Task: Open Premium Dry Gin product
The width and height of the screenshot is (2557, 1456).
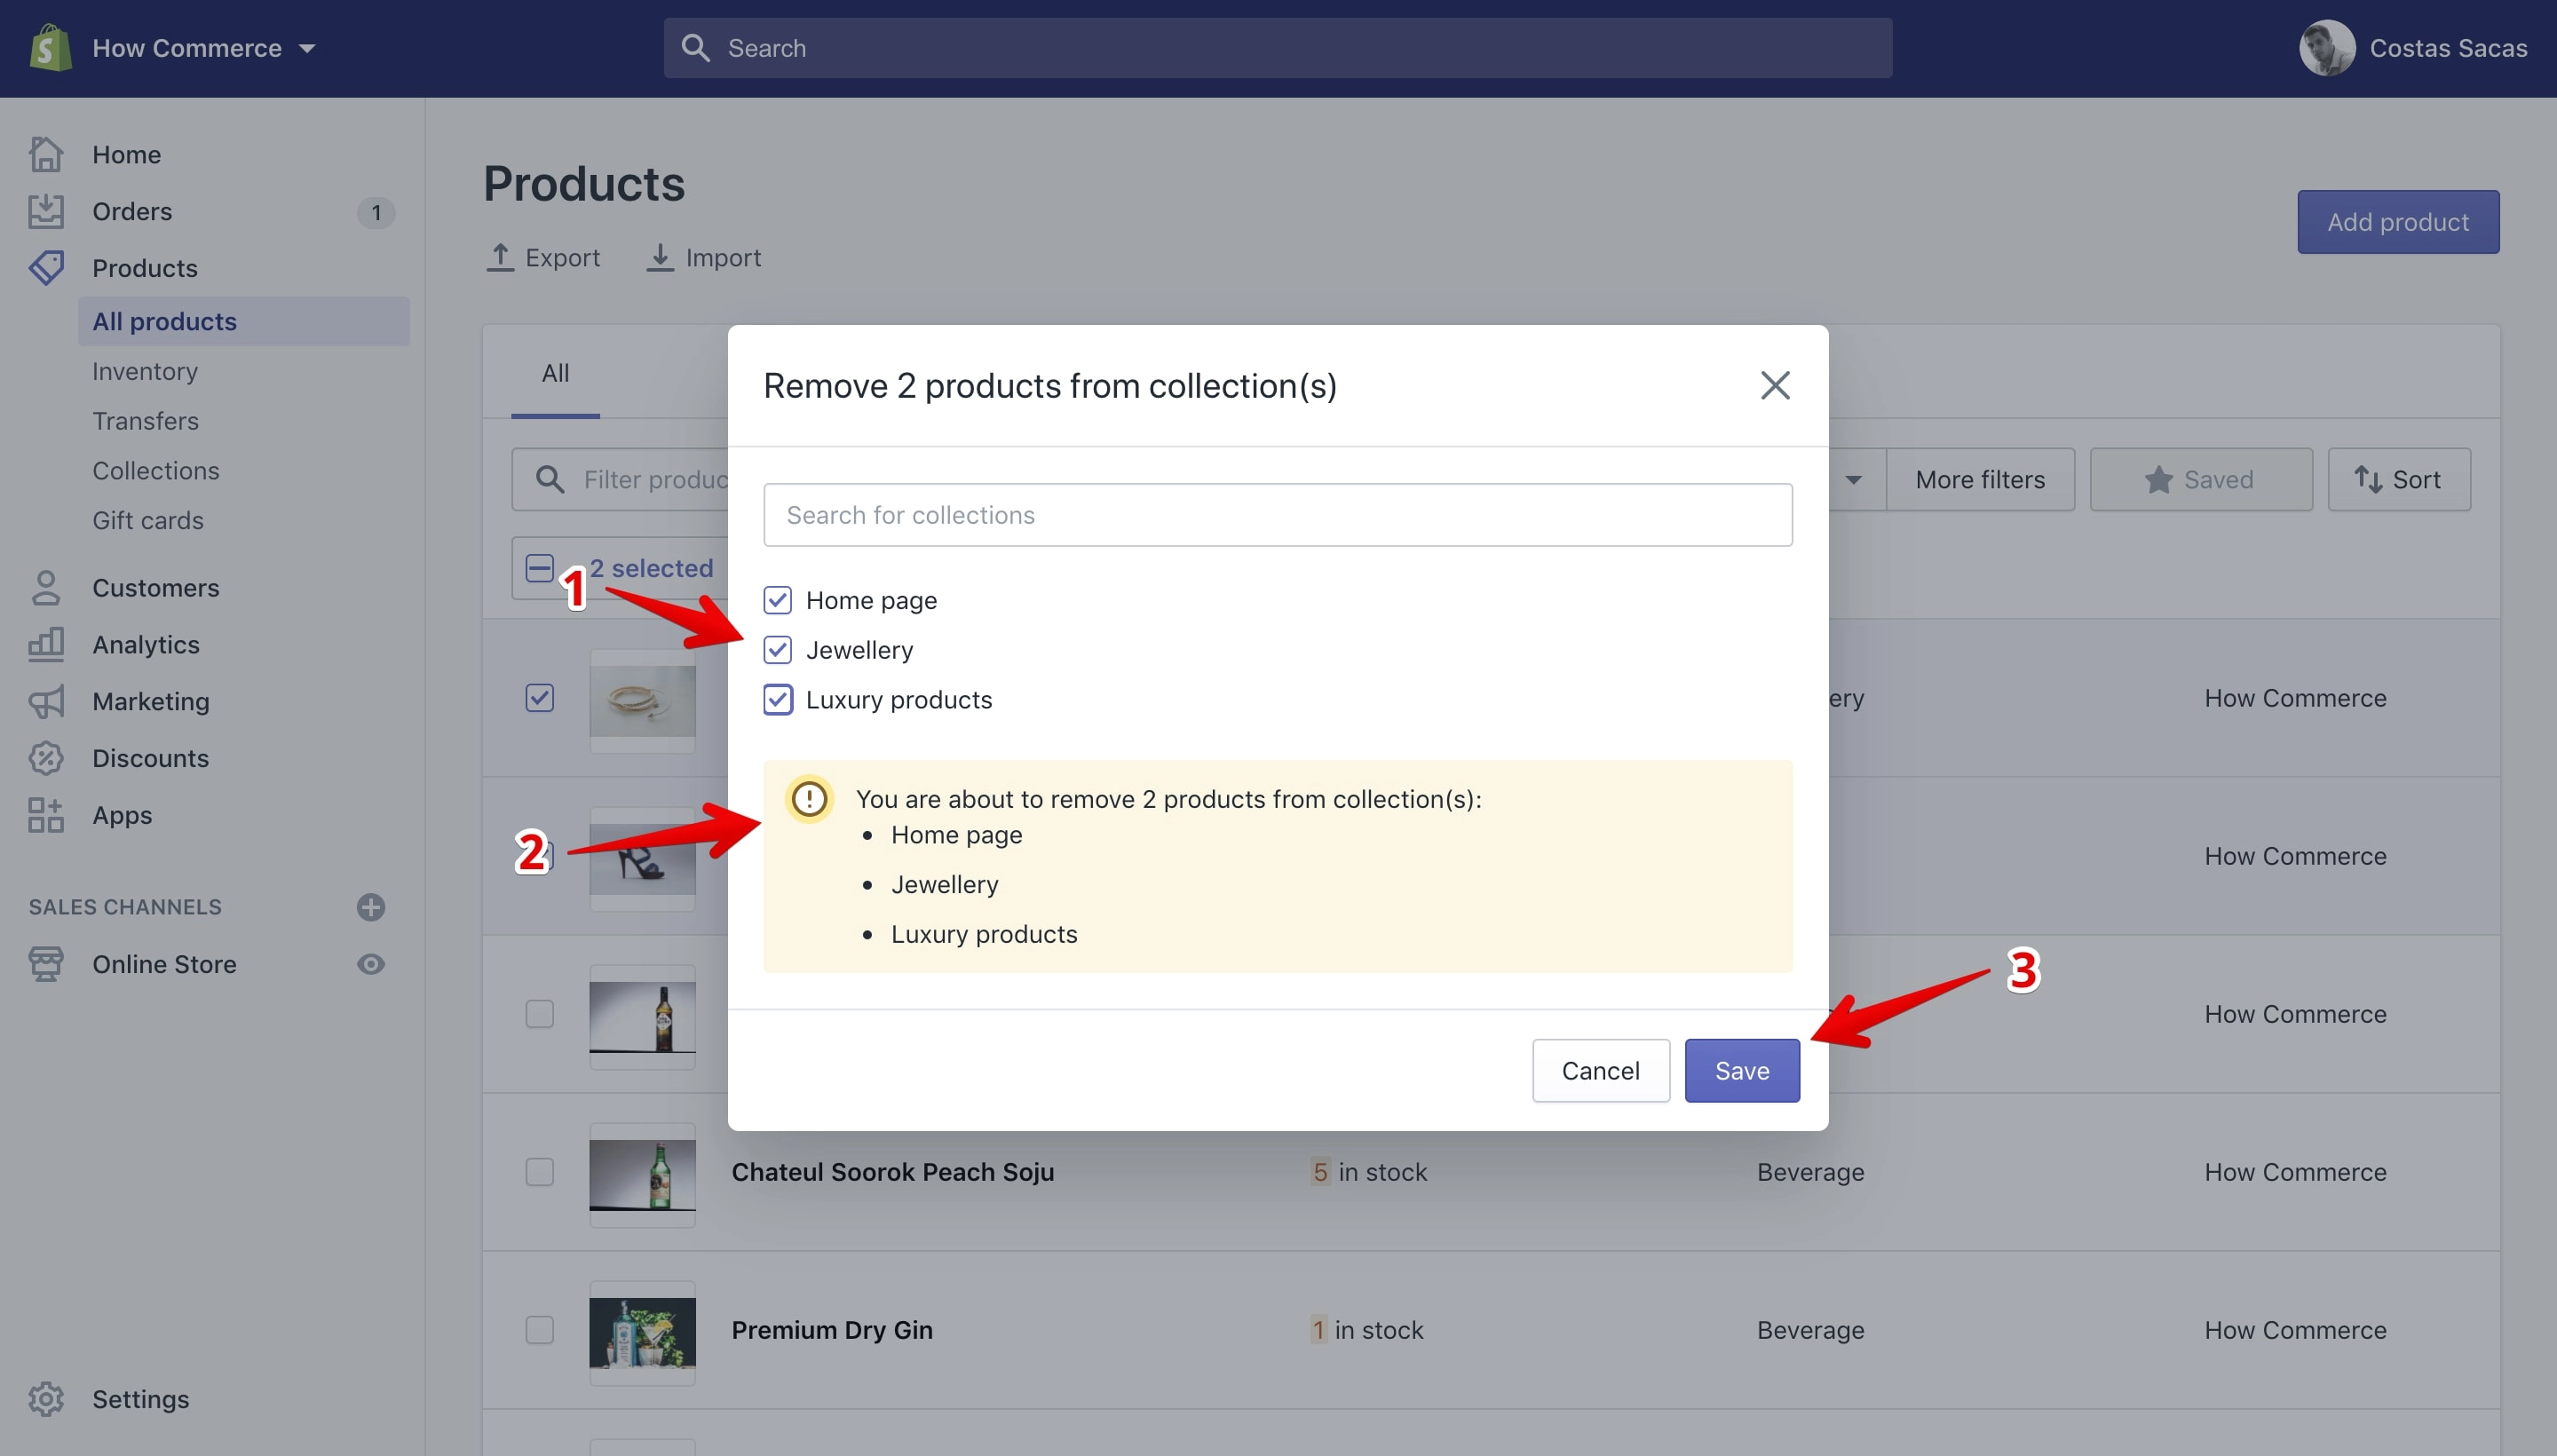Action: (832, 1330)
